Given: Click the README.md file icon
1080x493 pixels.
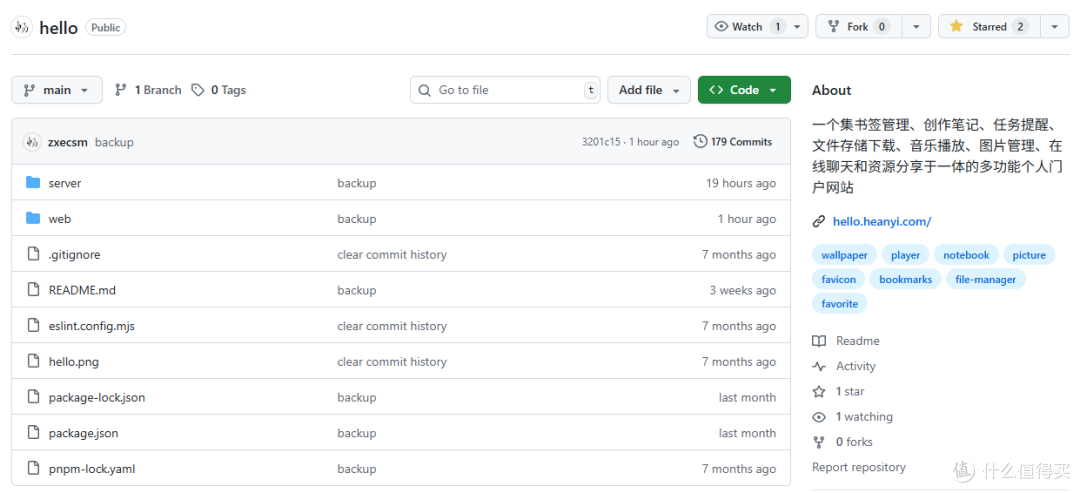Looking at the screenshot, I should pos(33,290).
